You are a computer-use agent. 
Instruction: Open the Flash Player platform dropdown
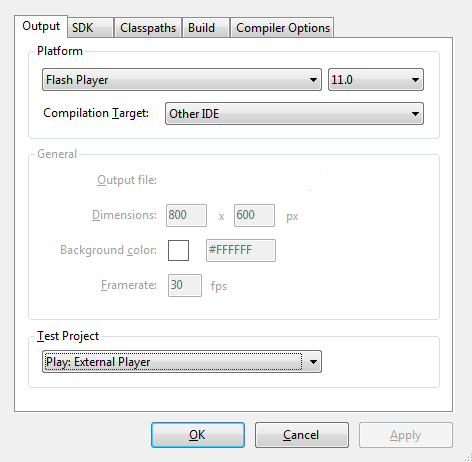pyautogui.click(x=182, y=80)
